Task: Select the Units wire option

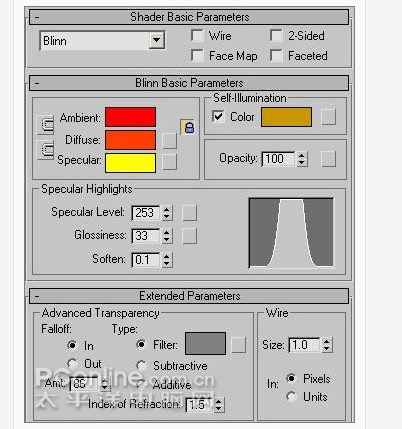Action: point(291,397)
